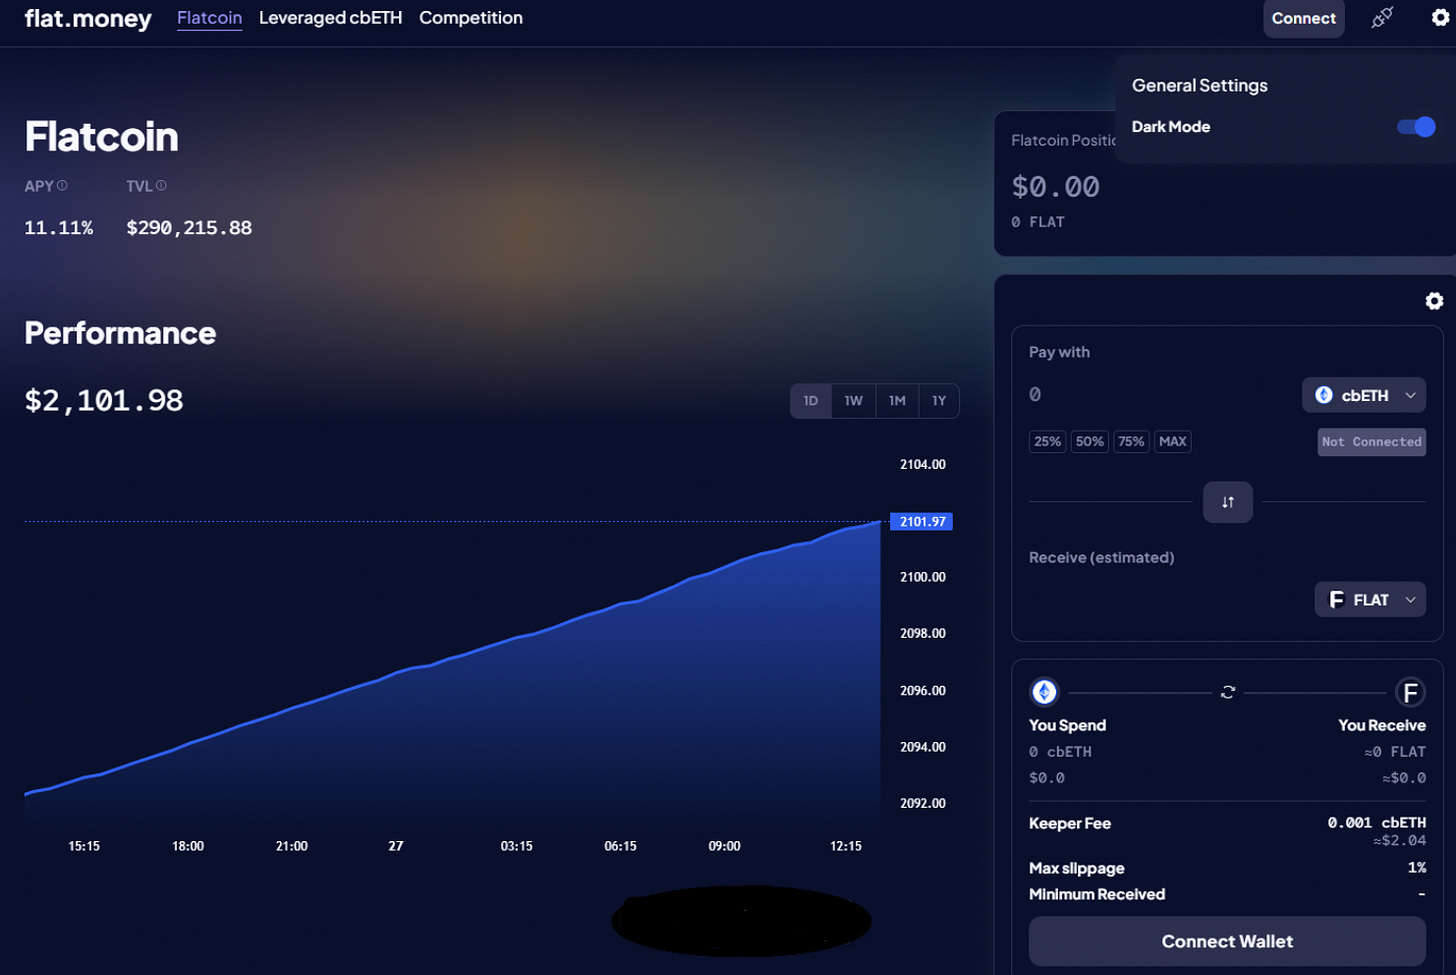Click the FLAT token icon above You Receive
This screenshot has height=975, width=1456.
point(1410,692)
